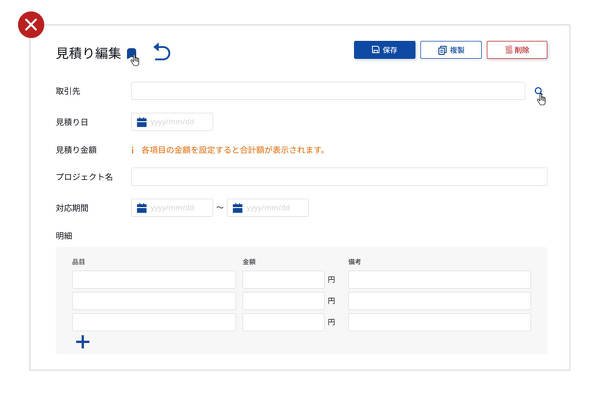Select first row 品目 input field
This screenshot has height=395, width=590.
click(x=154, y=280)
